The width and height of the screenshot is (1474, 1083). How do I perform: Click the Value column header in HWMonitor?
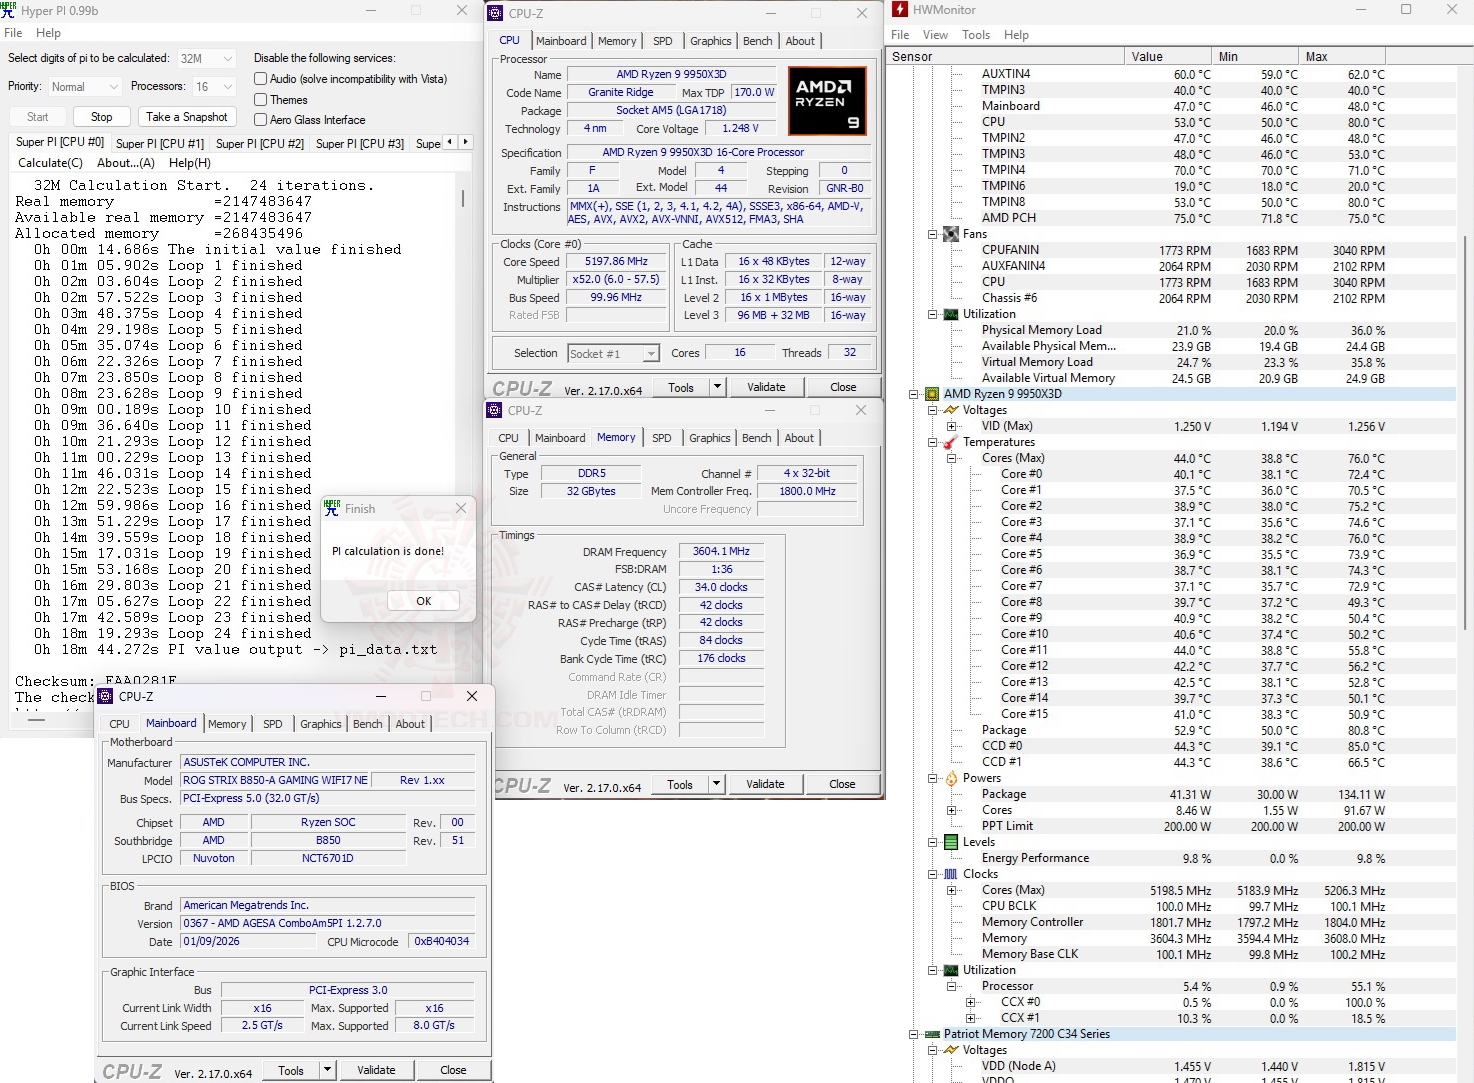1167,57
